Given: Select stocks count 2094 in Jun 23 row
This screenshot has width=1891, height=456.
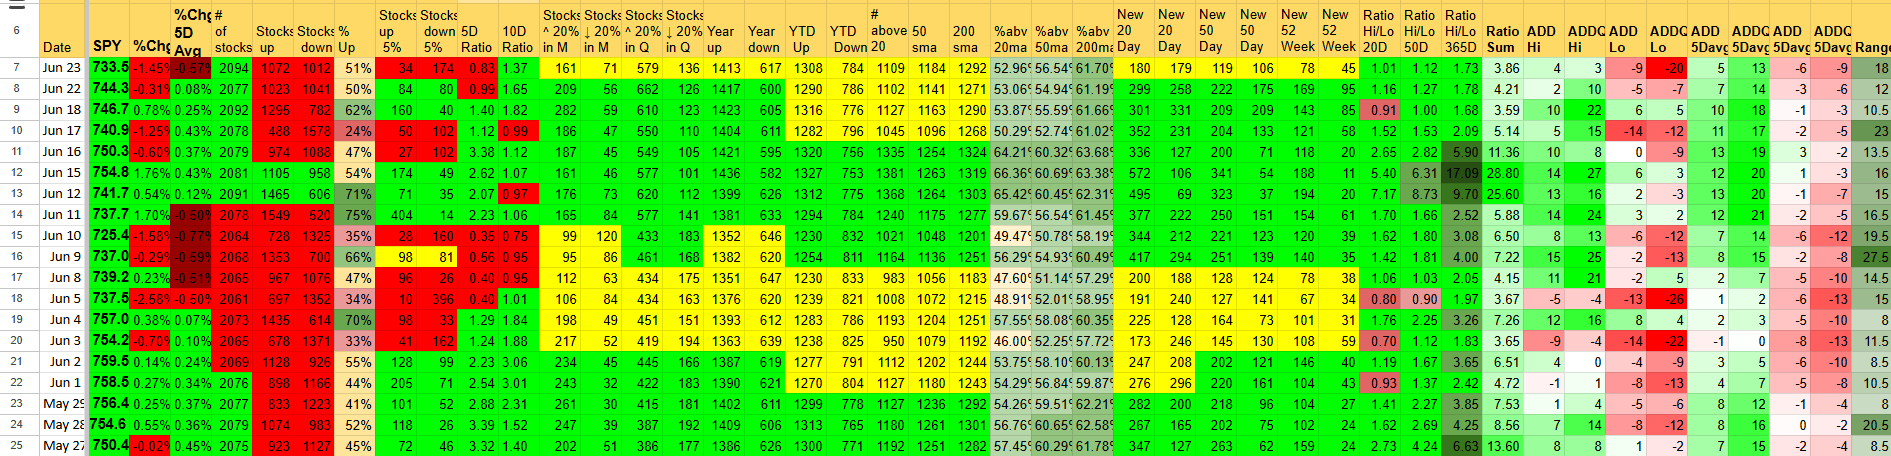Looking at the screenshot, I should click(x=233, y=68).
